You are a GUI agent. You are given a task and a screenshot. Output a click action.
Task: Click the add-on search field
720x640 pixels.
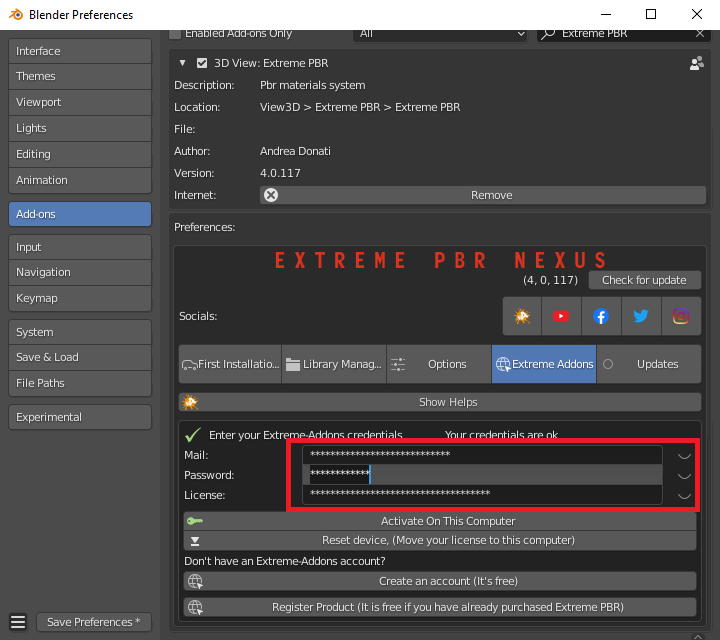pos(622,34)
